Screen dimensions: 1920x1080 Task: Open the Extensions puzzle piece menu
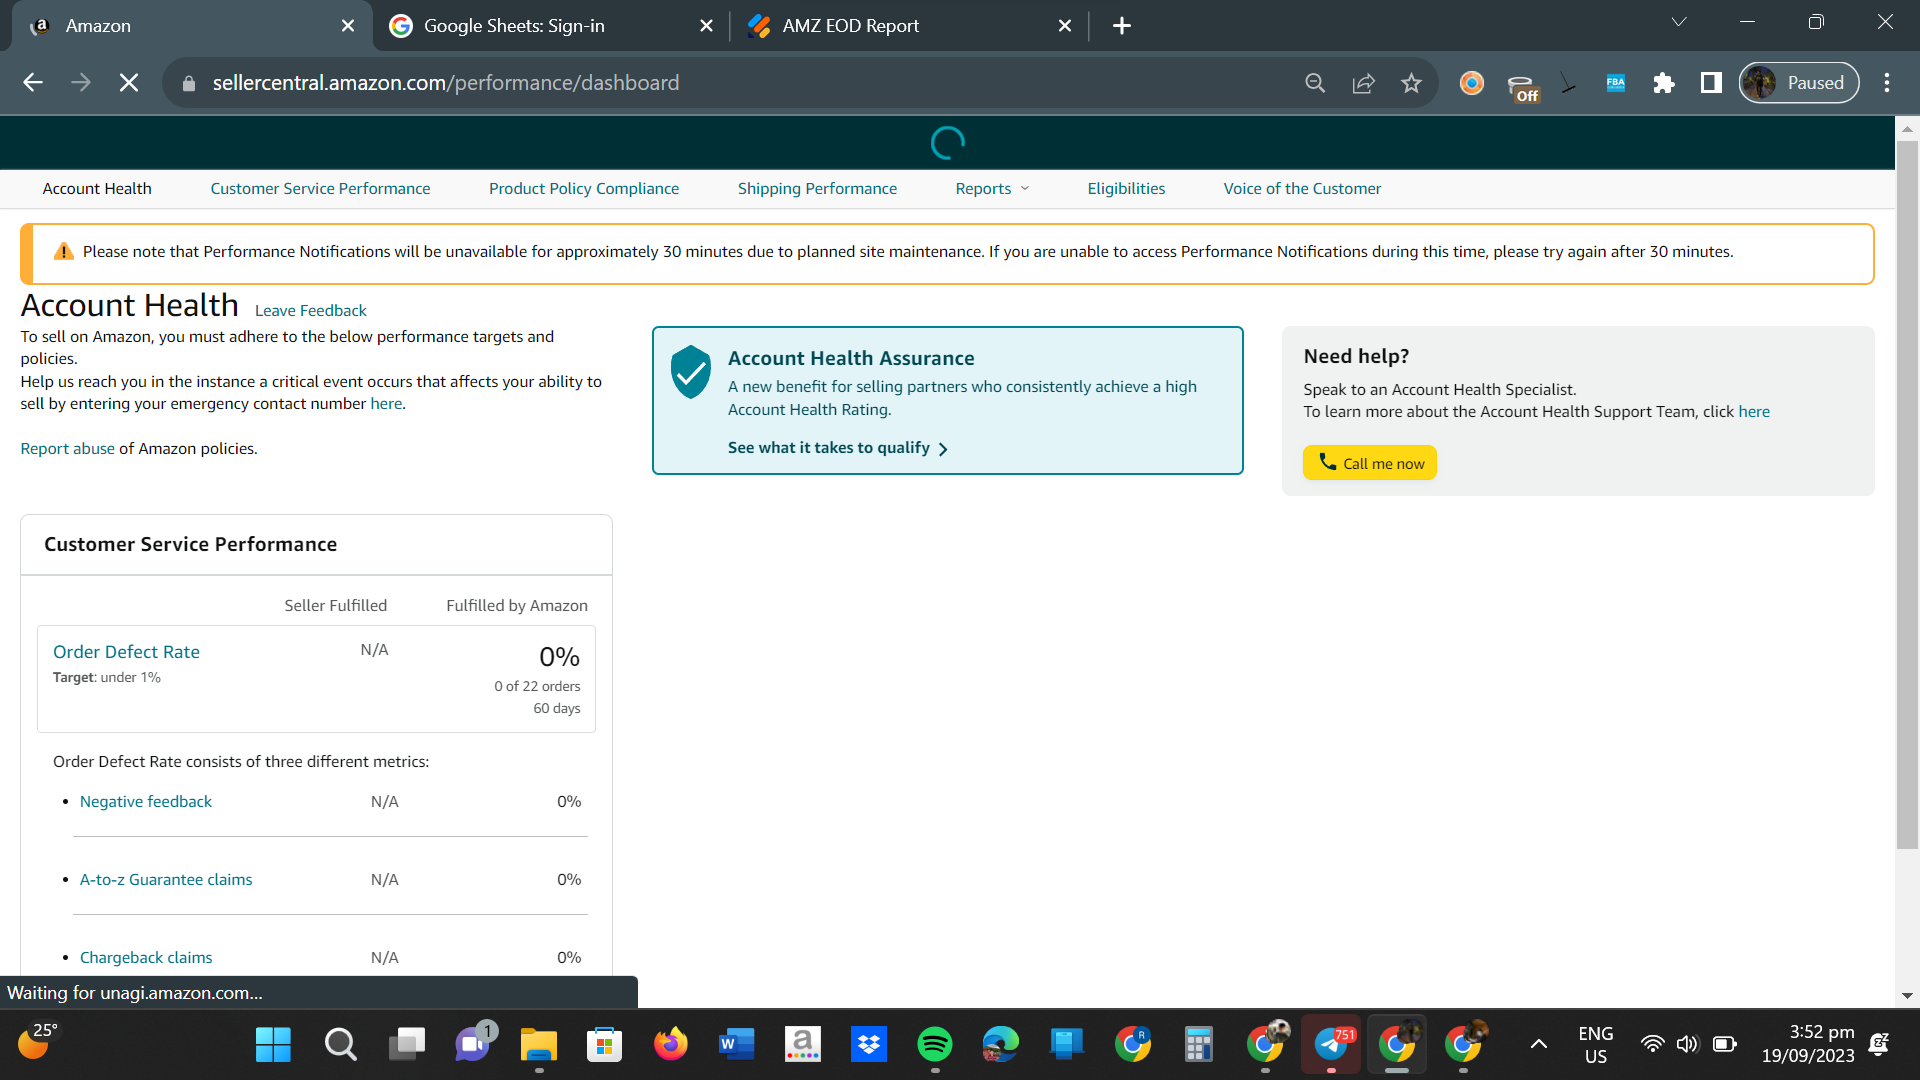pos(1664,83)
